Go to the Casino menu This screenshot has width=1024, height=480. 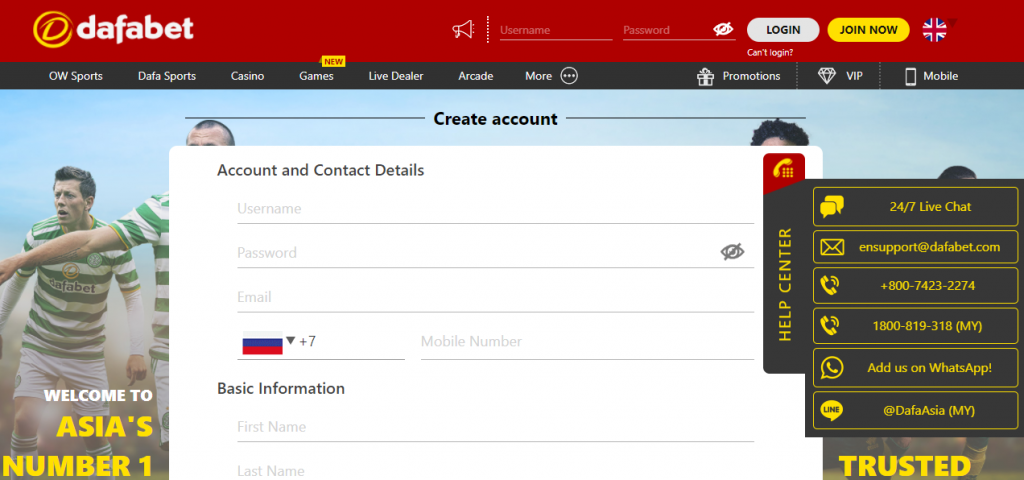(x=248, y=76)
